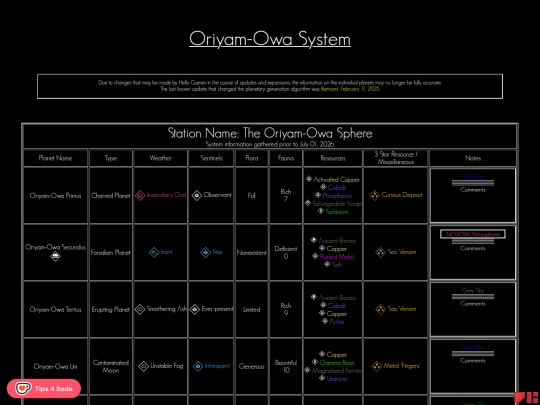Viewport: 540px width, 405px height.
Task: Click the Metal 'Fingers' three-star icon
Action: [x=376, y=366]
